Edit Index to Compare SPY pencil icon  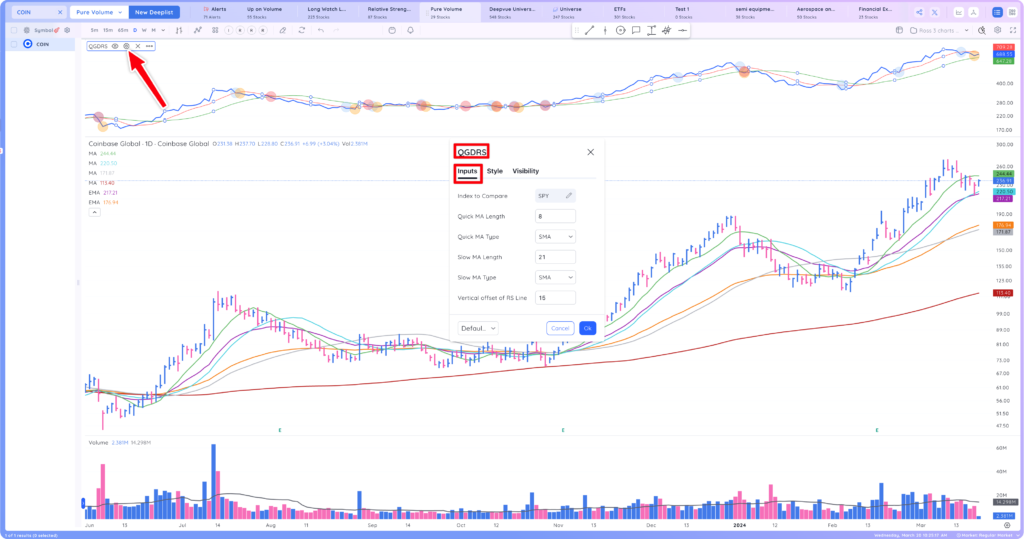click(x=569, y=195)
